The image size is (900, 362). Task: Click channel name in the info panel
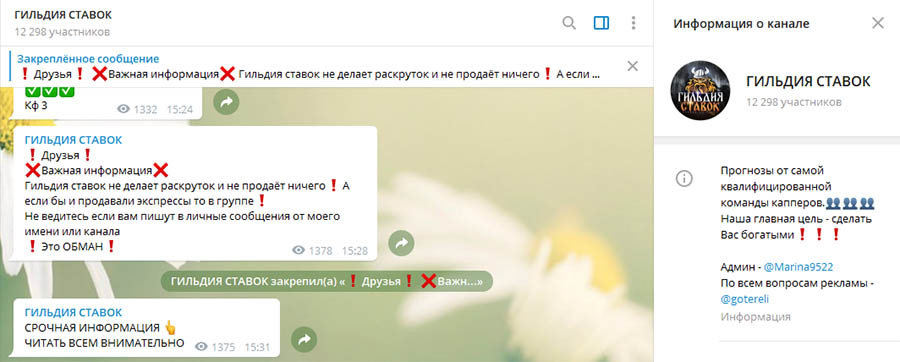pos(808,81)
